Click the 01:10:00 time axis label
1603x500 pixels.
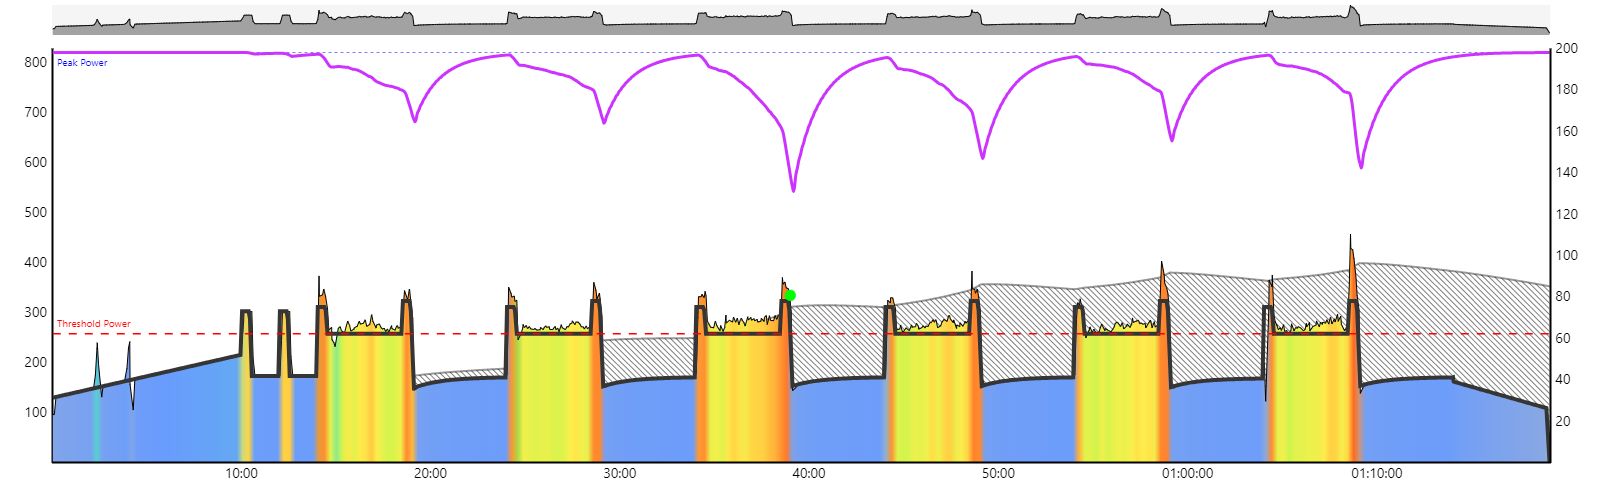pos(1376,474)
